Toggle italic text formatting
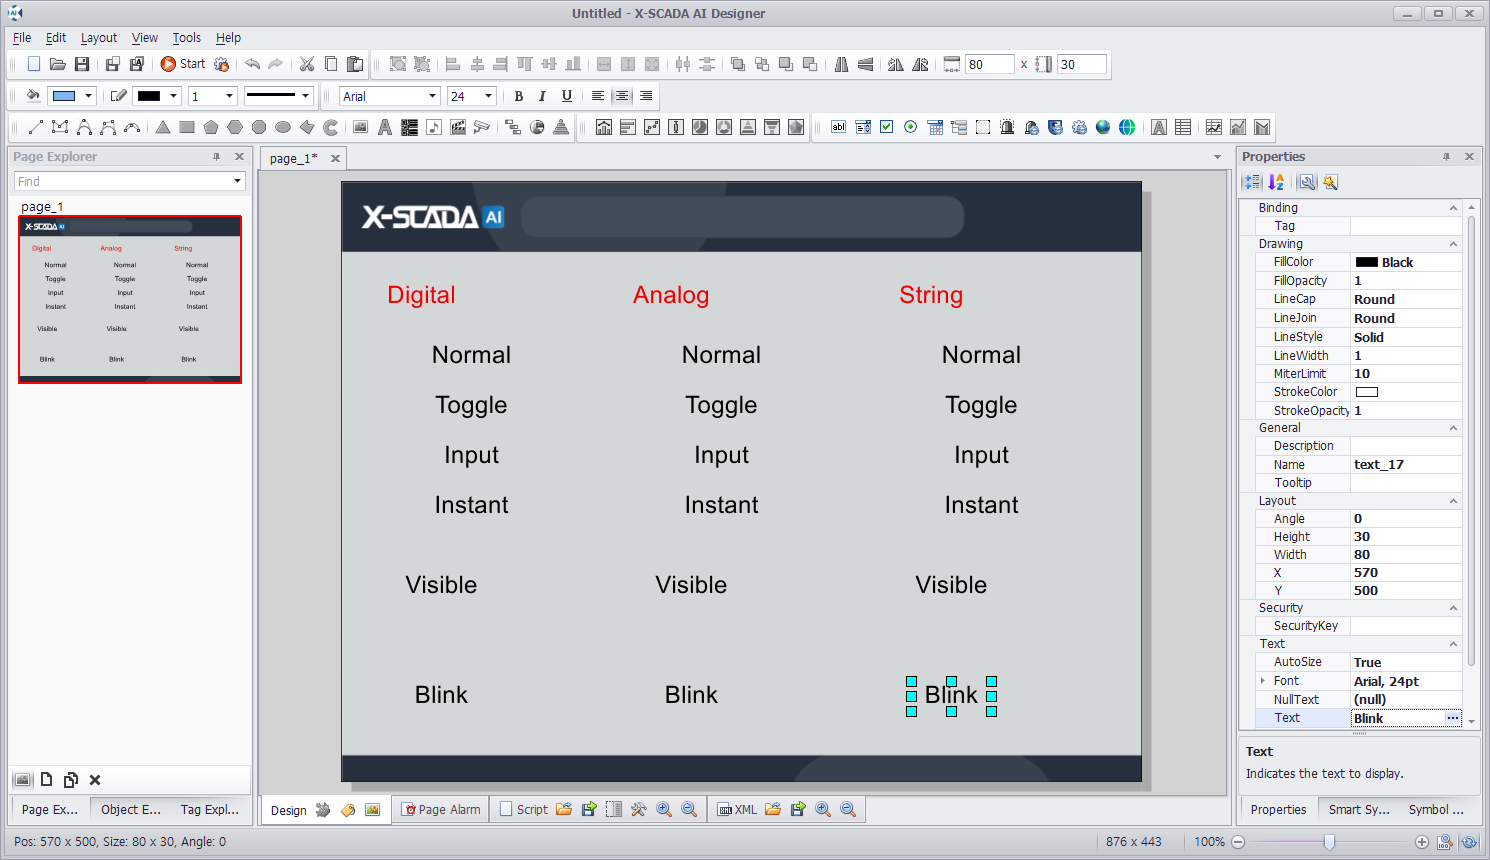This screenshot has width=1490, height=860. point(542,96)
